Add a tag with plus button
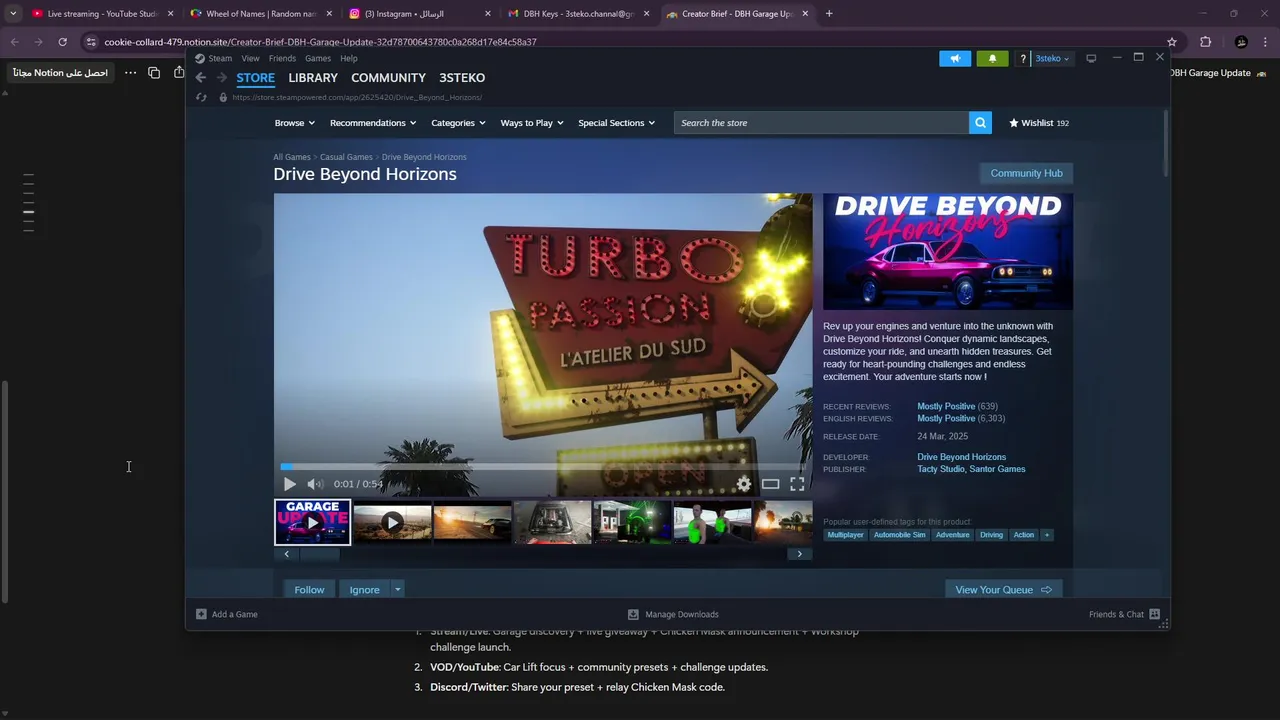 (x=1047, y=535)
